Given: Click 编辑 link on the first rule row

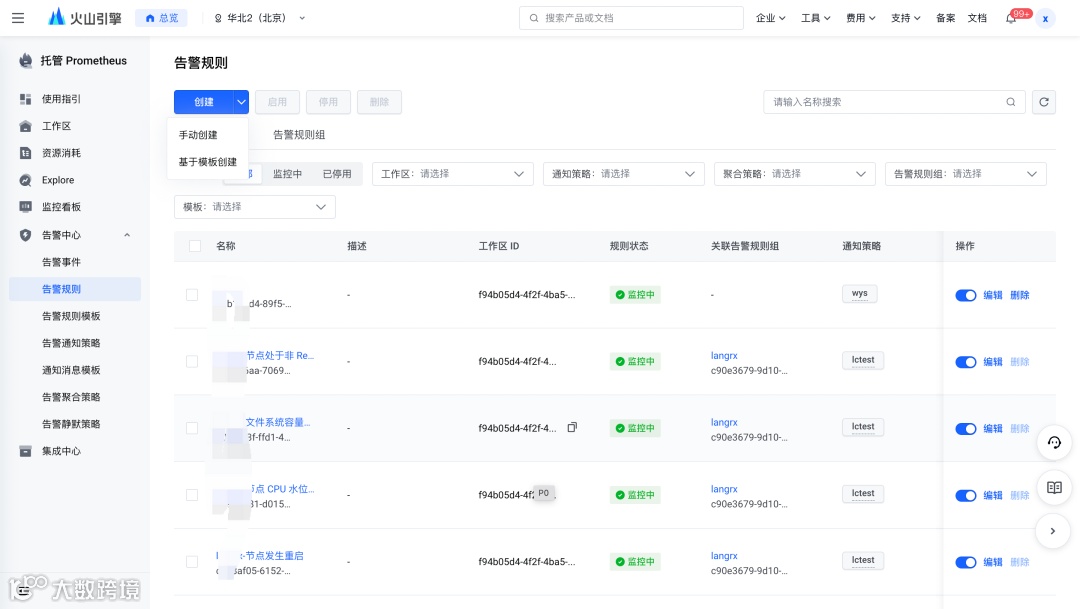Looking at the screenshot, I should pos(993,295).
